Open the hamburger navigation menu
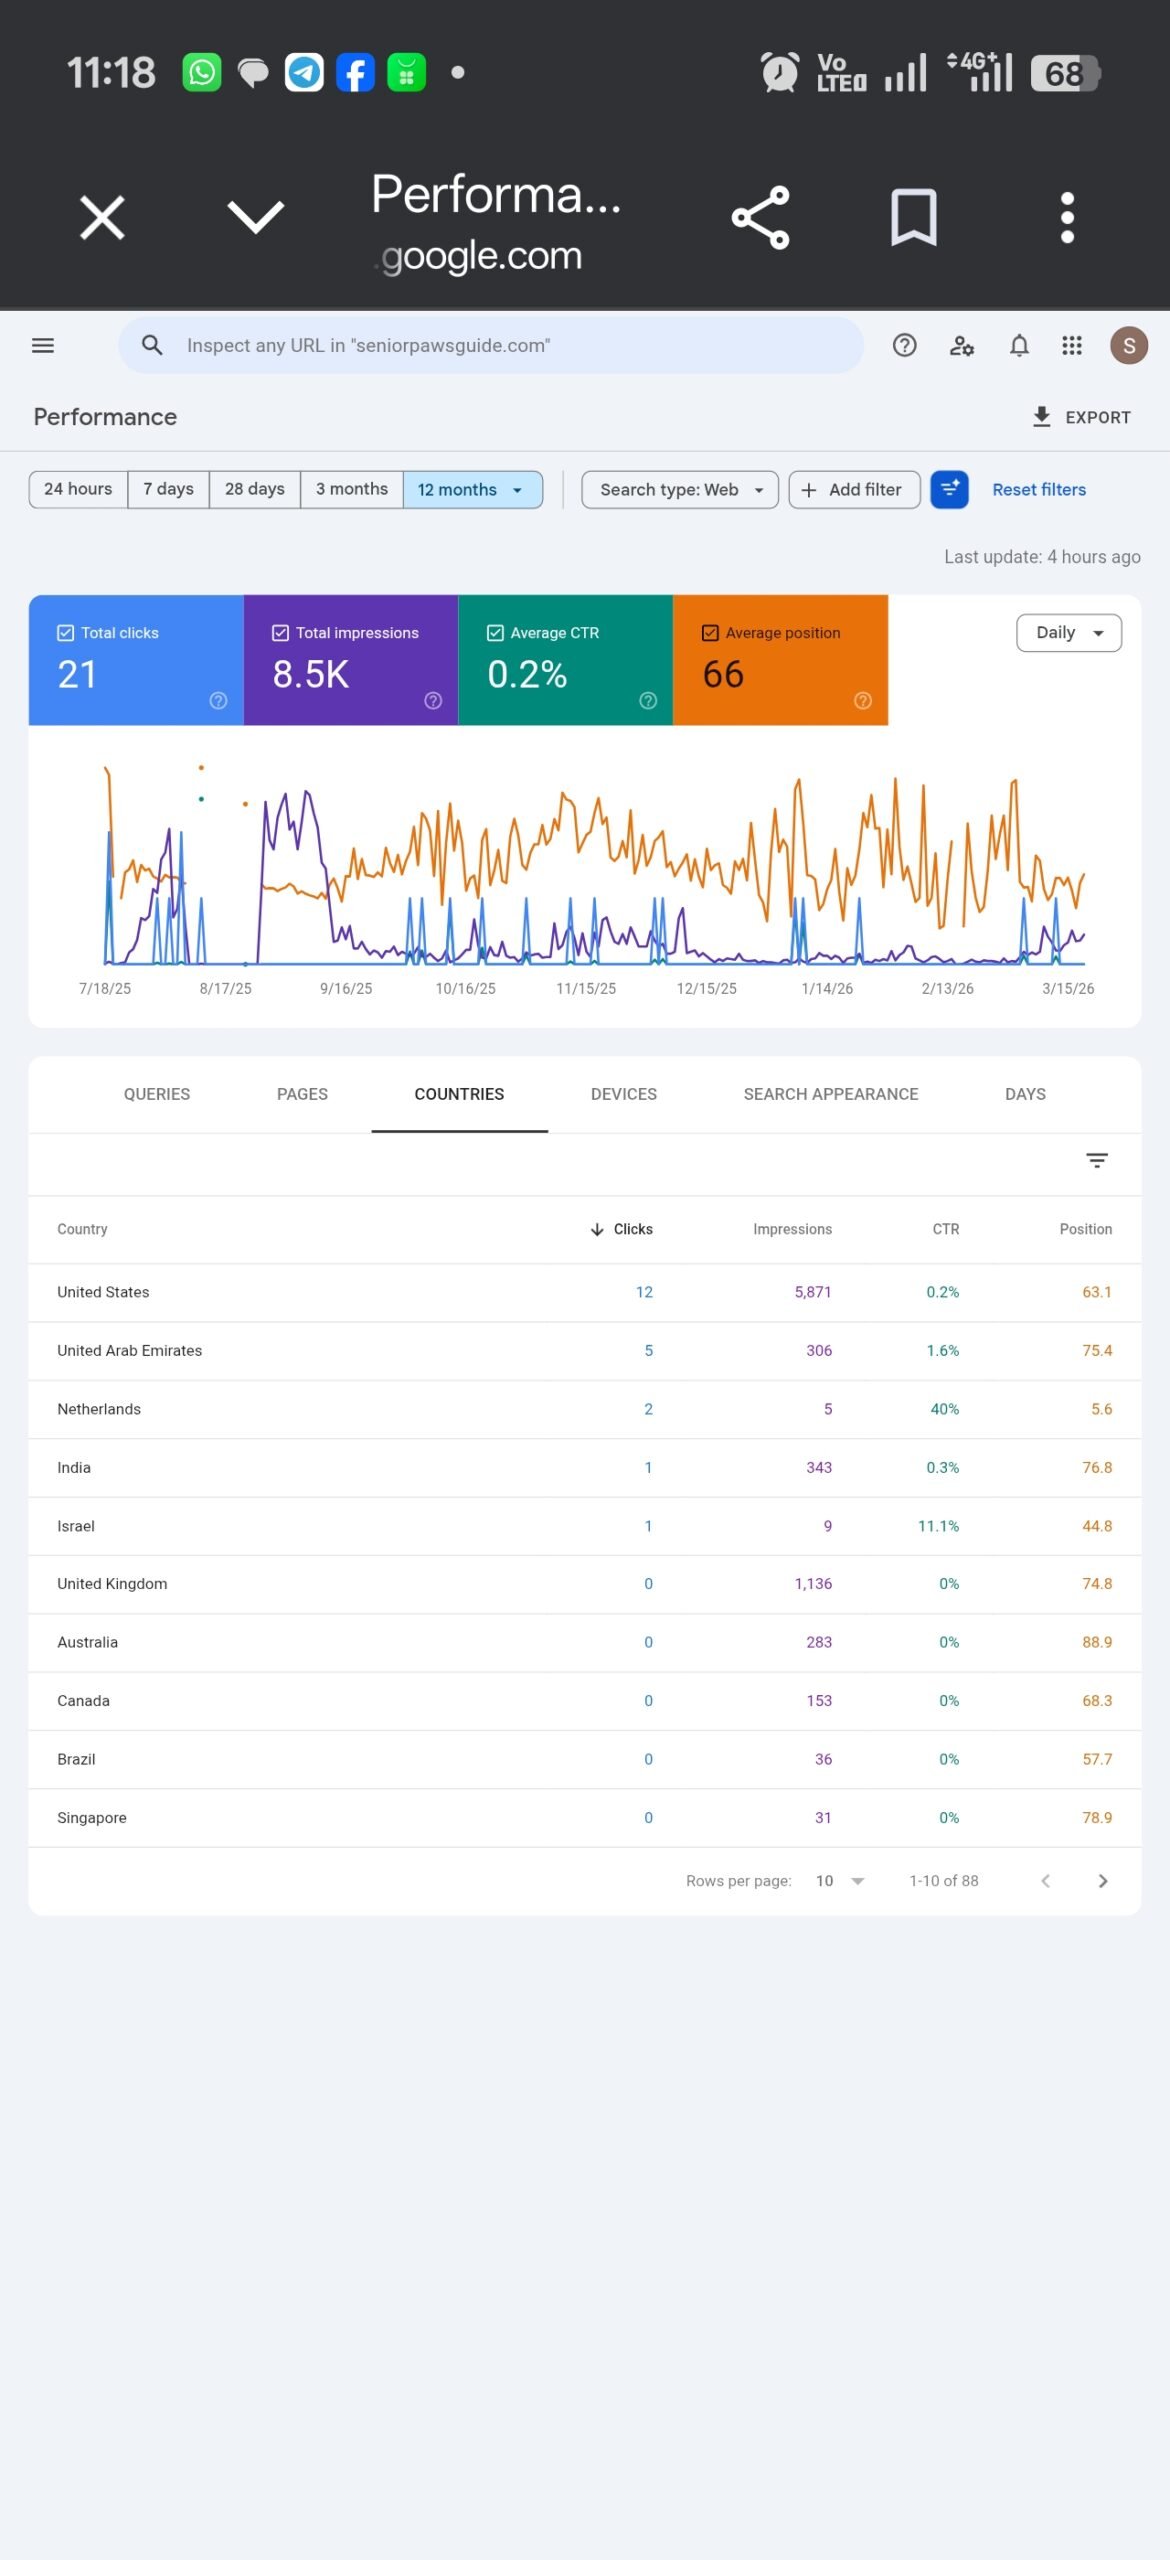This screenshot has width=1170, height=2560. [43, 346]
